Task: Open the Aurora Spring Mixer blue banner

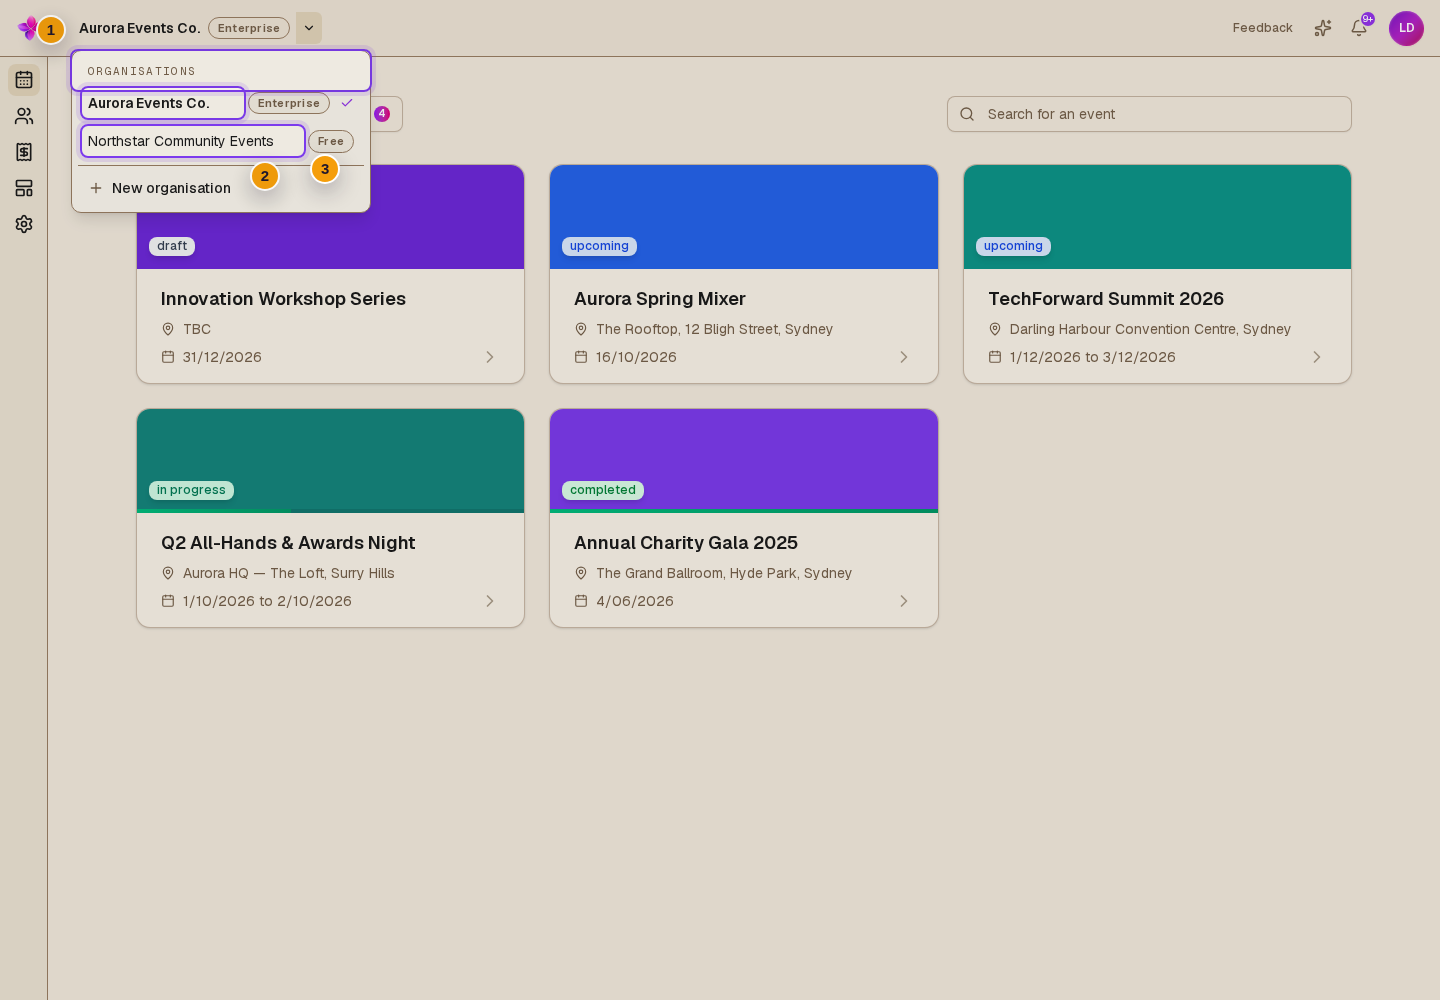Action: pyautogui.click(x=744, y=217)
